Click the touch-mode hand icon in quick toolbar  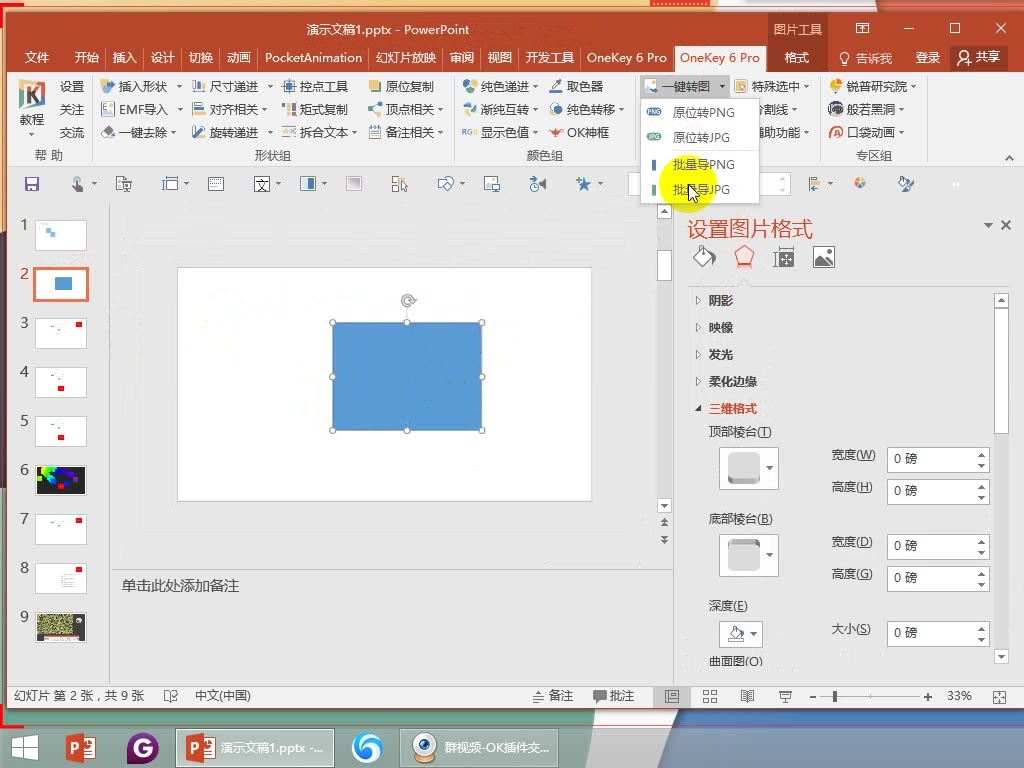pyautogui.click(x=78, y=184)
